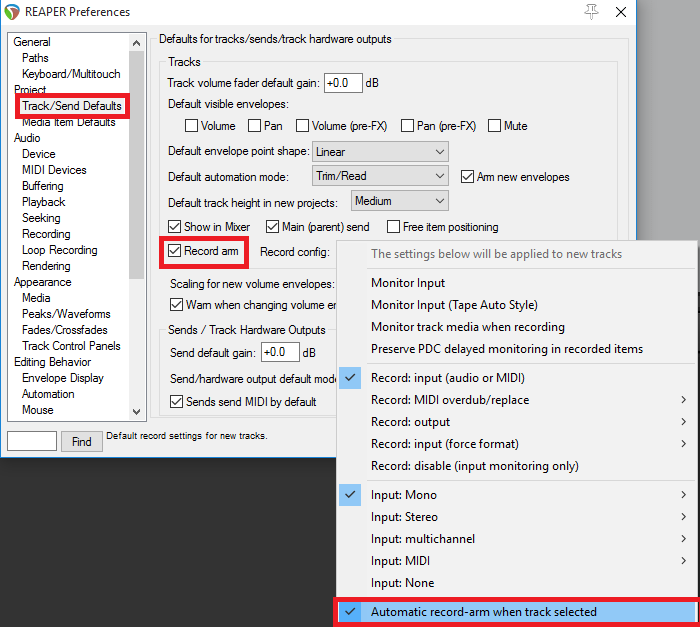
Task: Click track volume fader default gain field
Action: pos(343,83)
